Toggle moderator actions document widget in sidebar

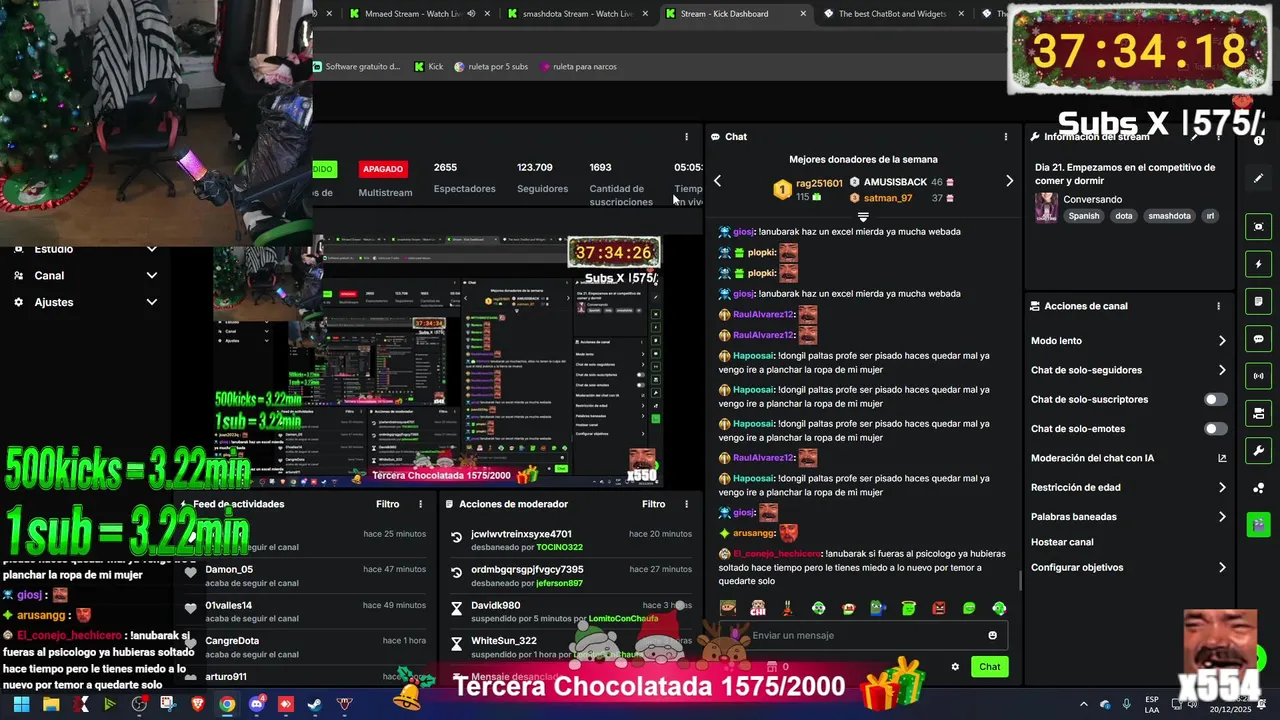[x=1259, y=301]
